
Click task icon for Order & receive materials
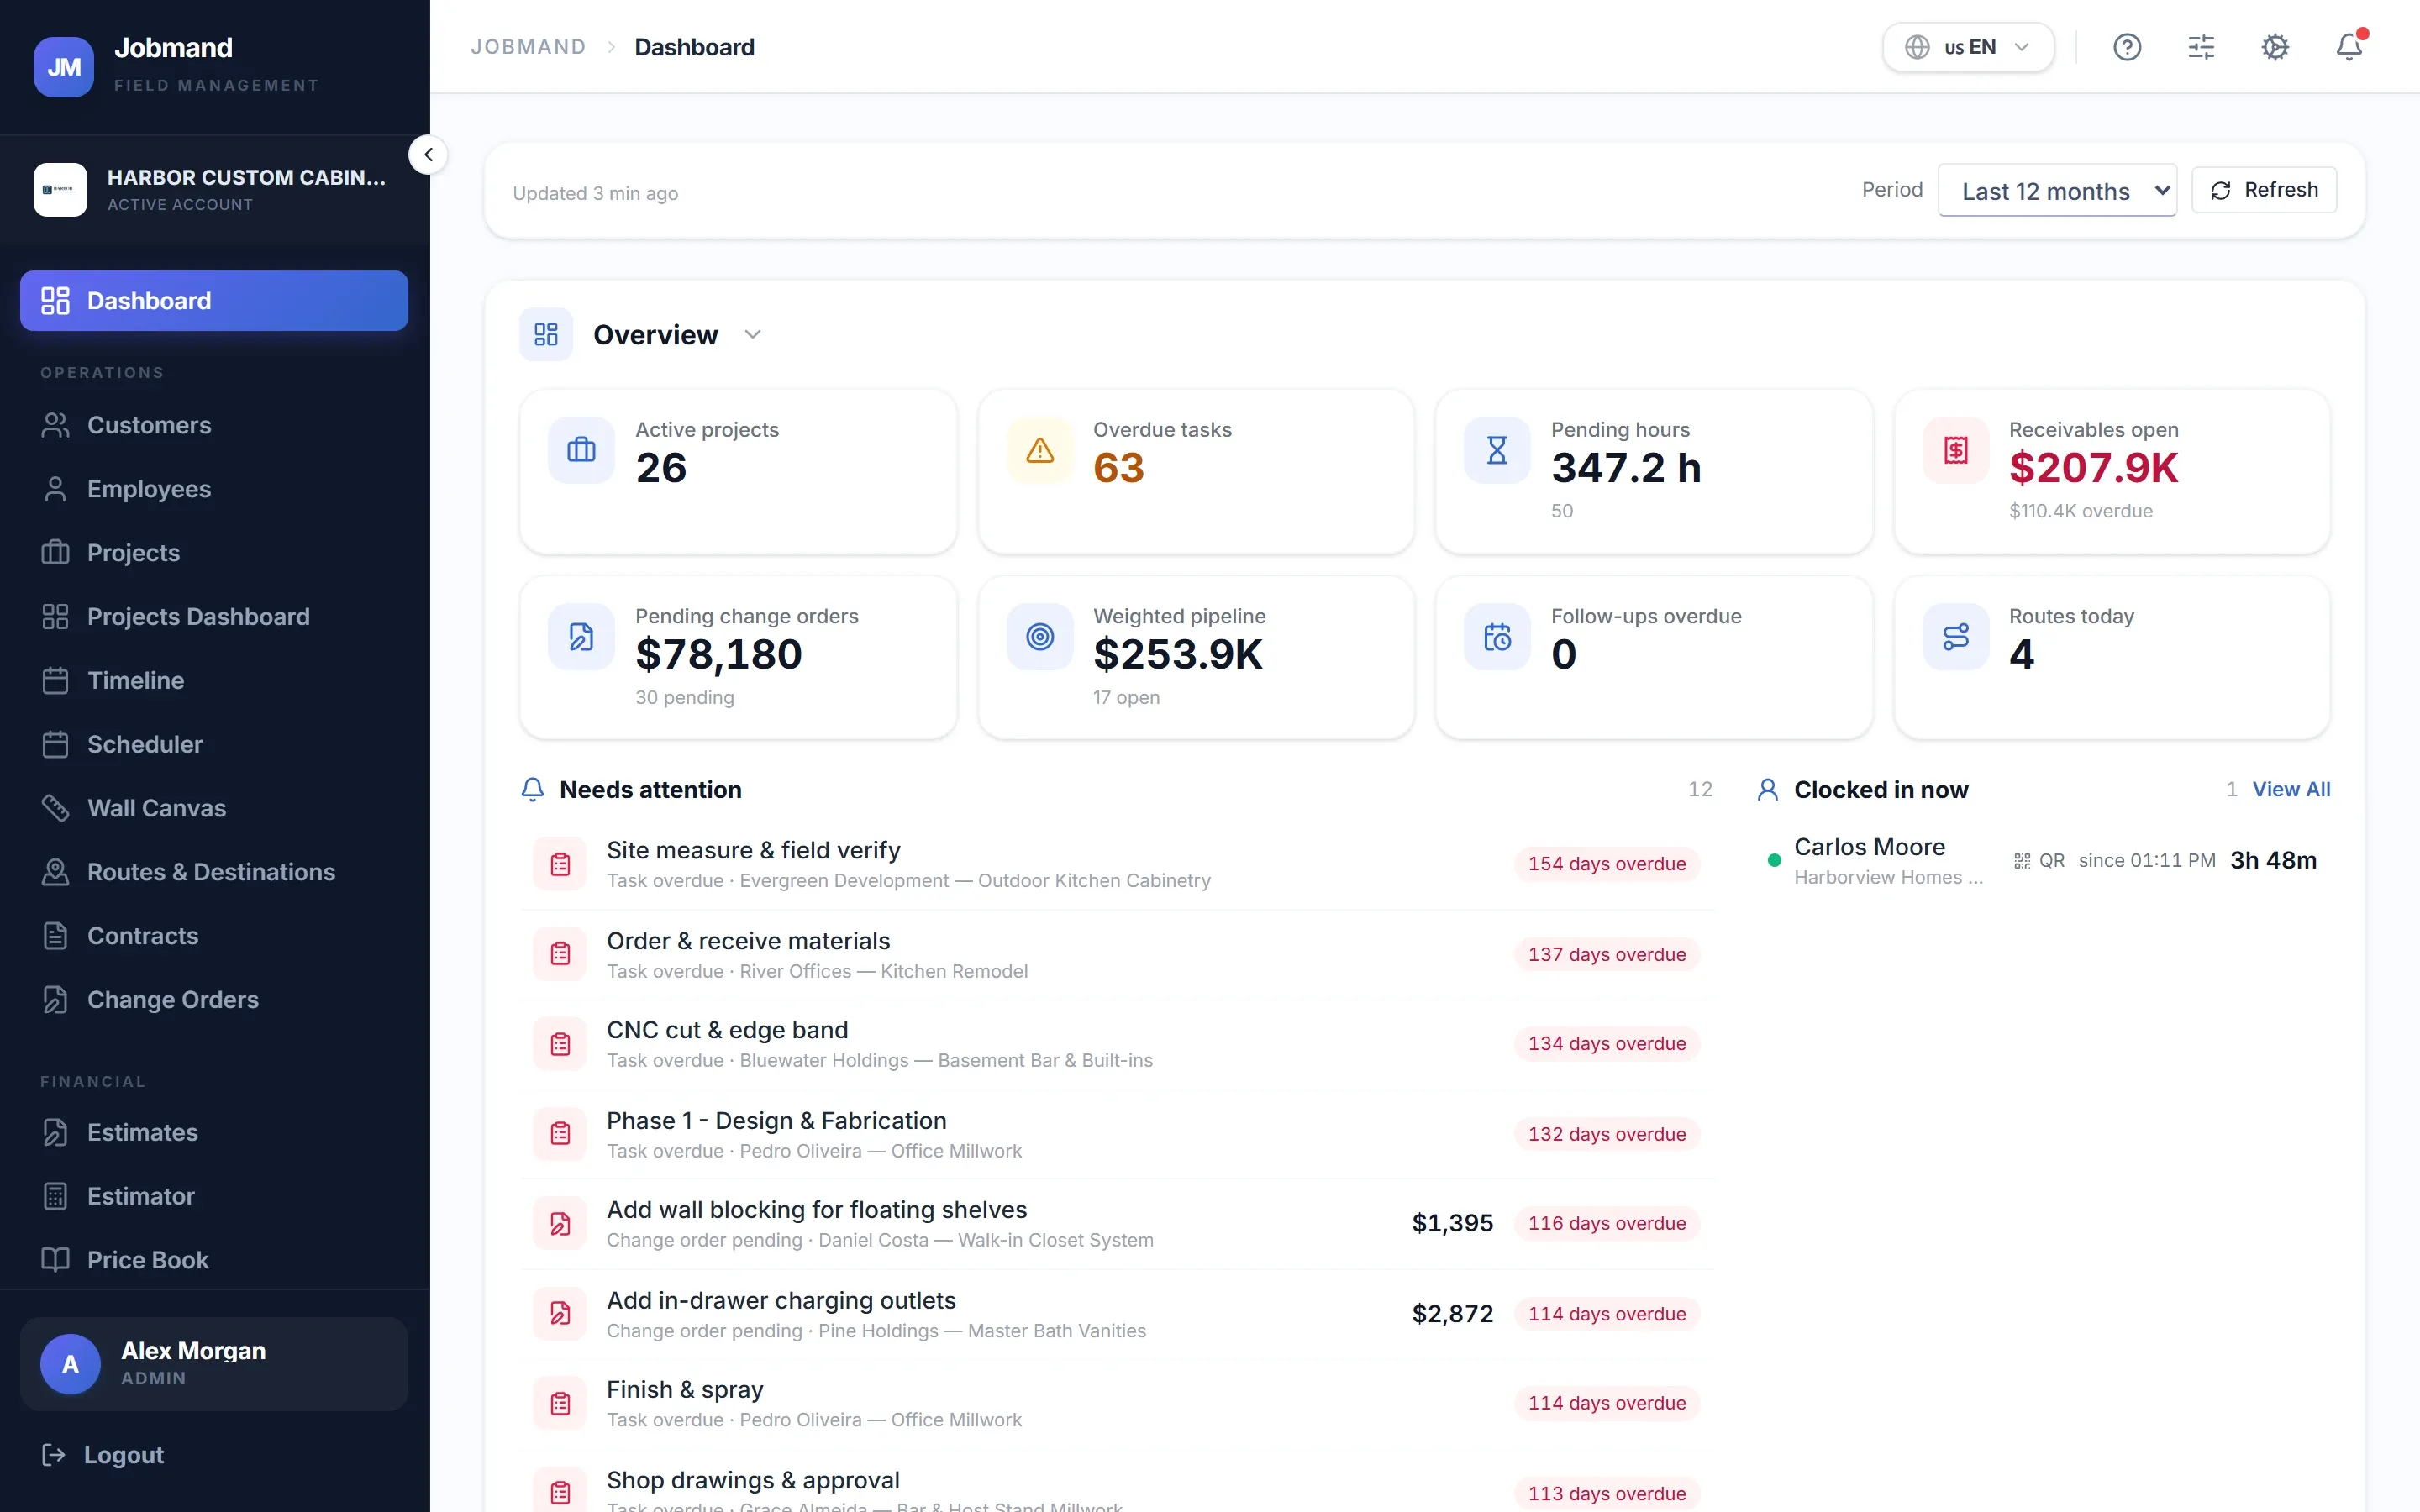(x=560, y=954)
